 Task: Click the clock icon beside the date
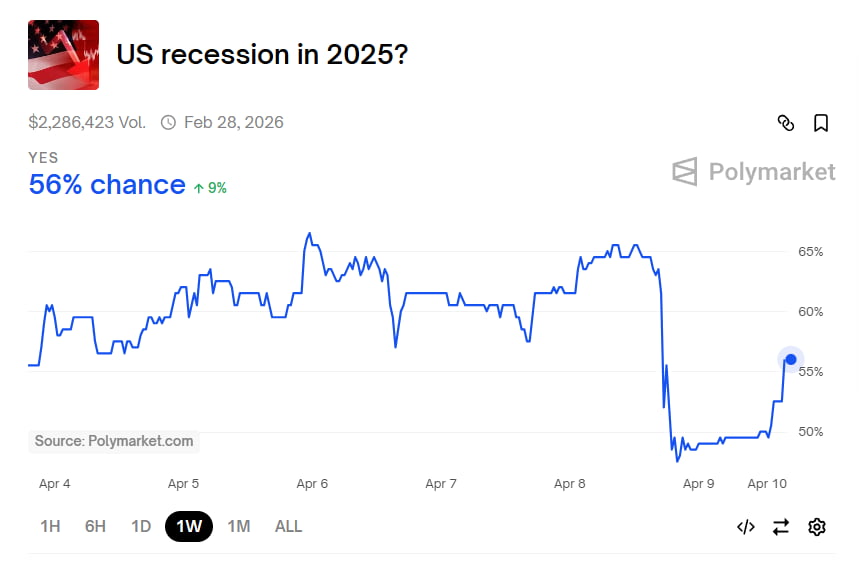[168, 123]
